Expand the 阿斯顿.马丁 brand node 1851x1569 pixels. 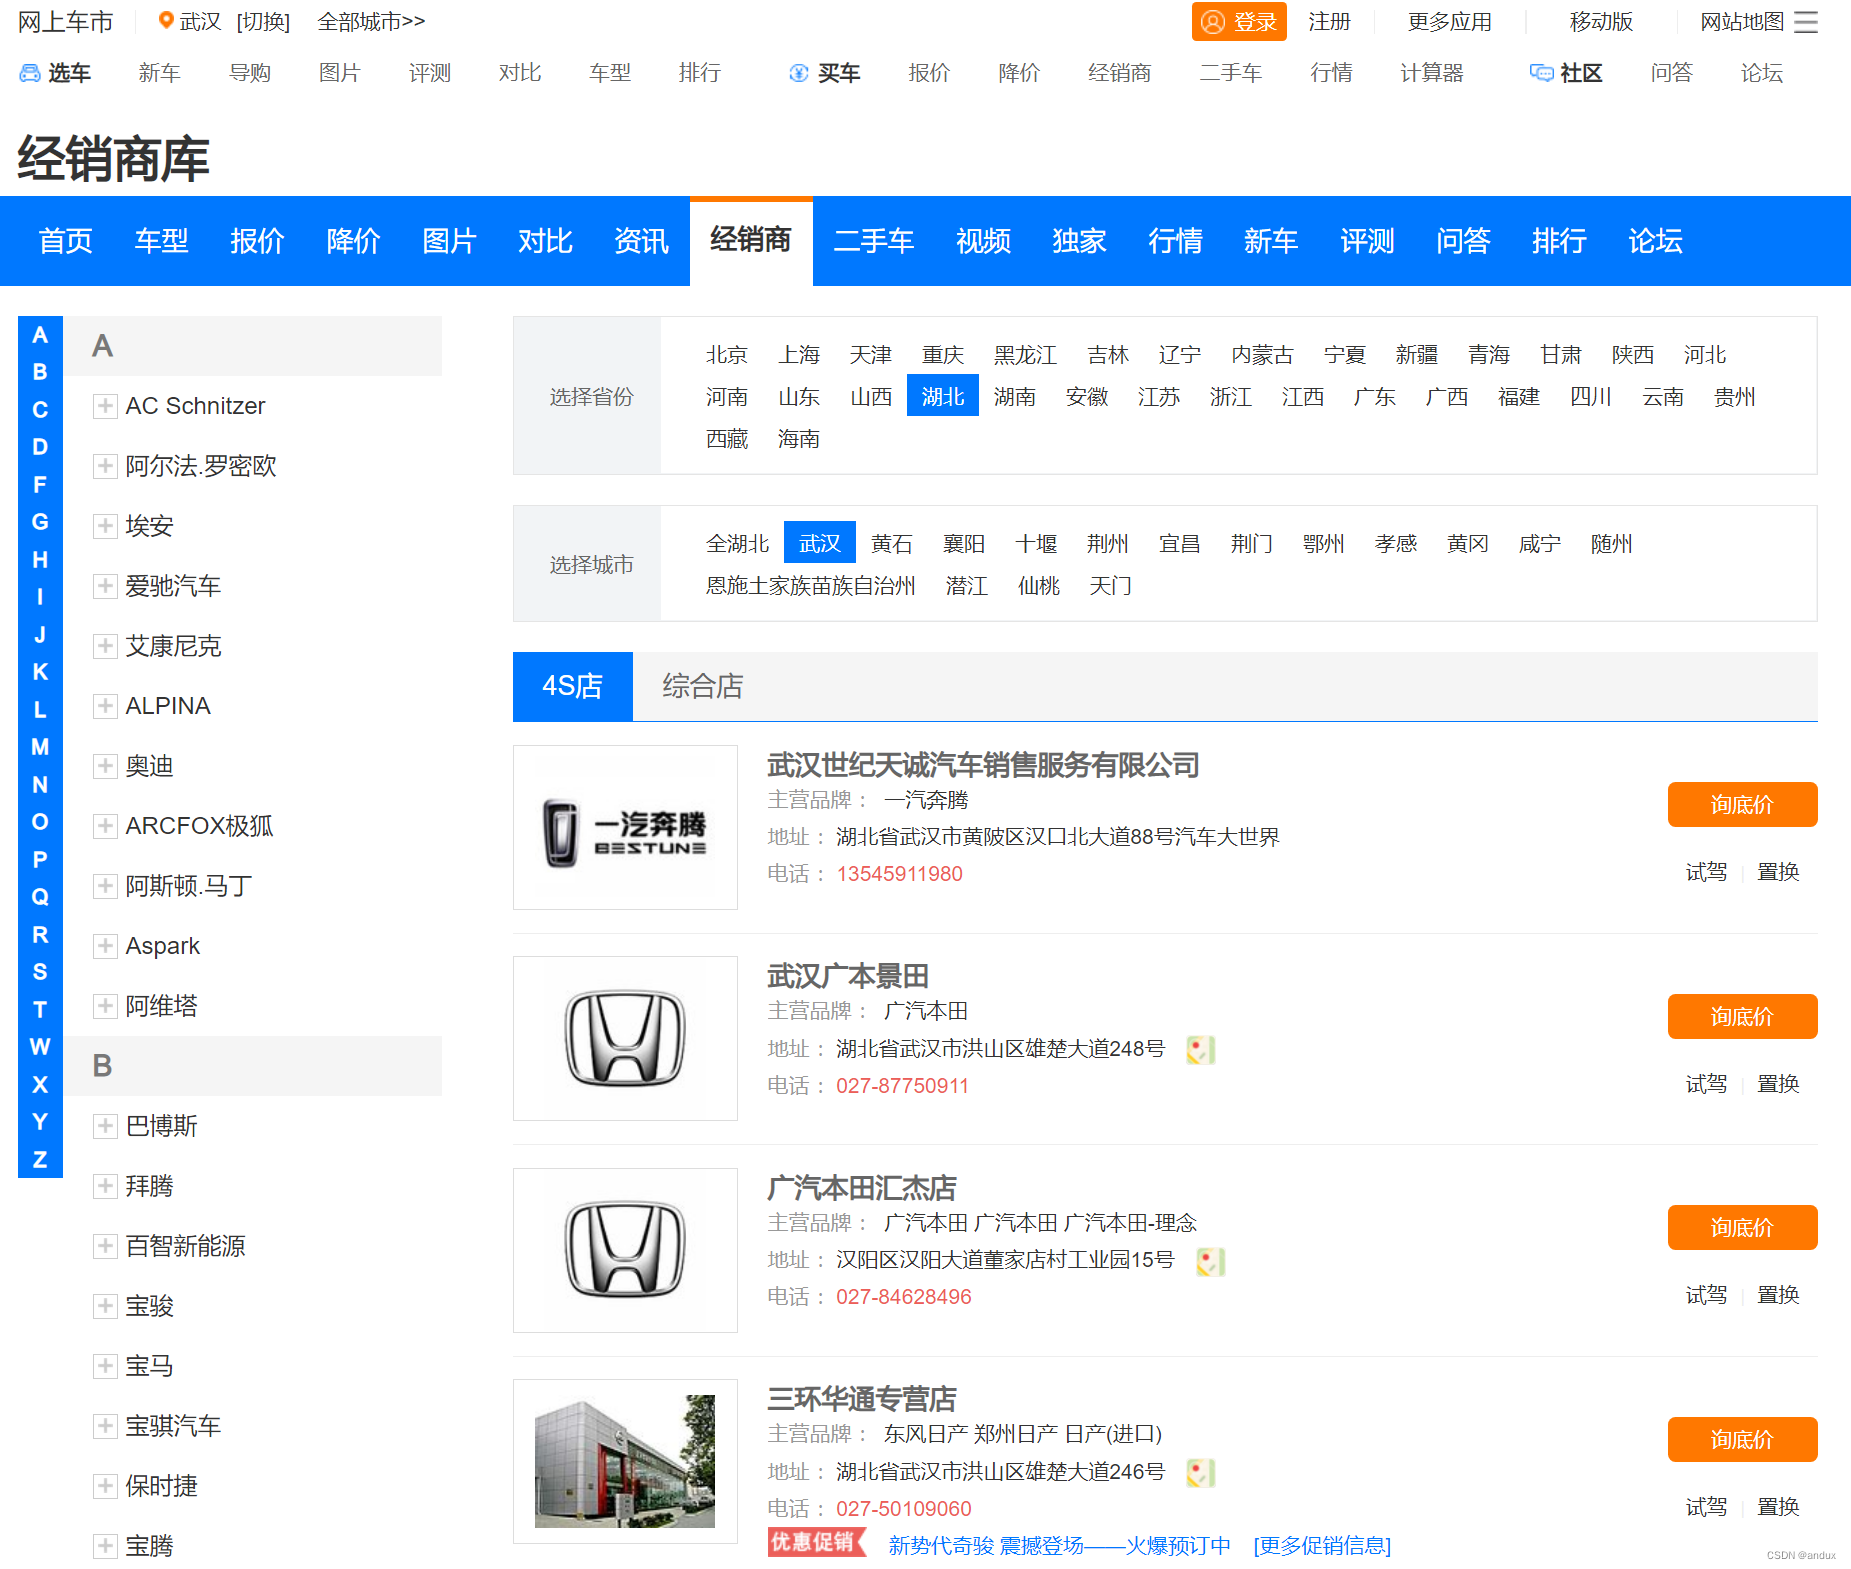tap(105, 886)
